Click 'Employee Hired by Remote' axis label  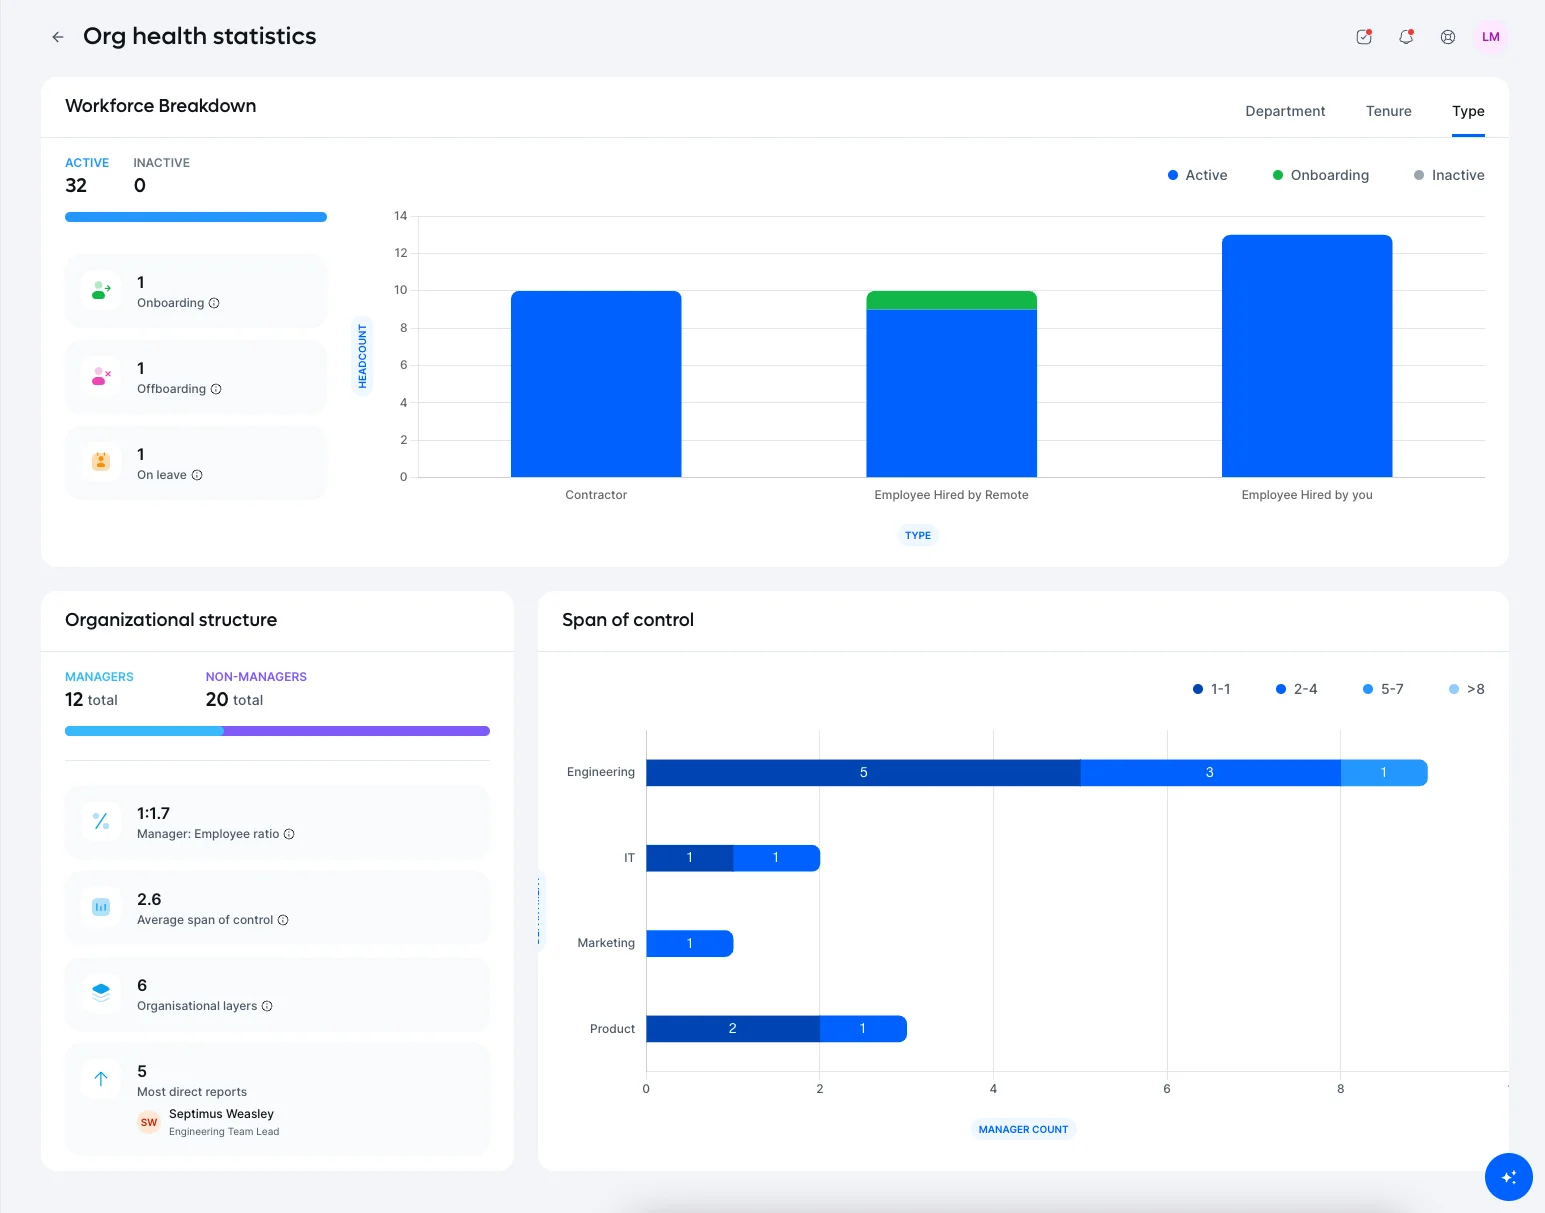tap(951, 495)
